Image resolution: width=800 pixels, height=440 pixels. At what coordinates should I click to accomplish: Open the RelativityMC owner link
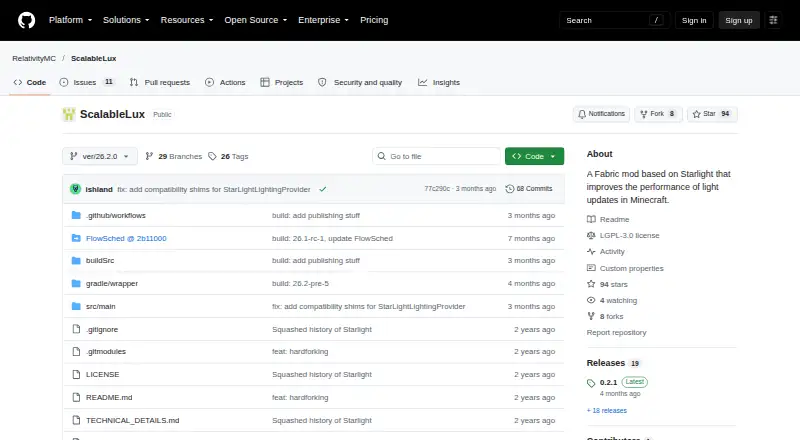(34, 59)
